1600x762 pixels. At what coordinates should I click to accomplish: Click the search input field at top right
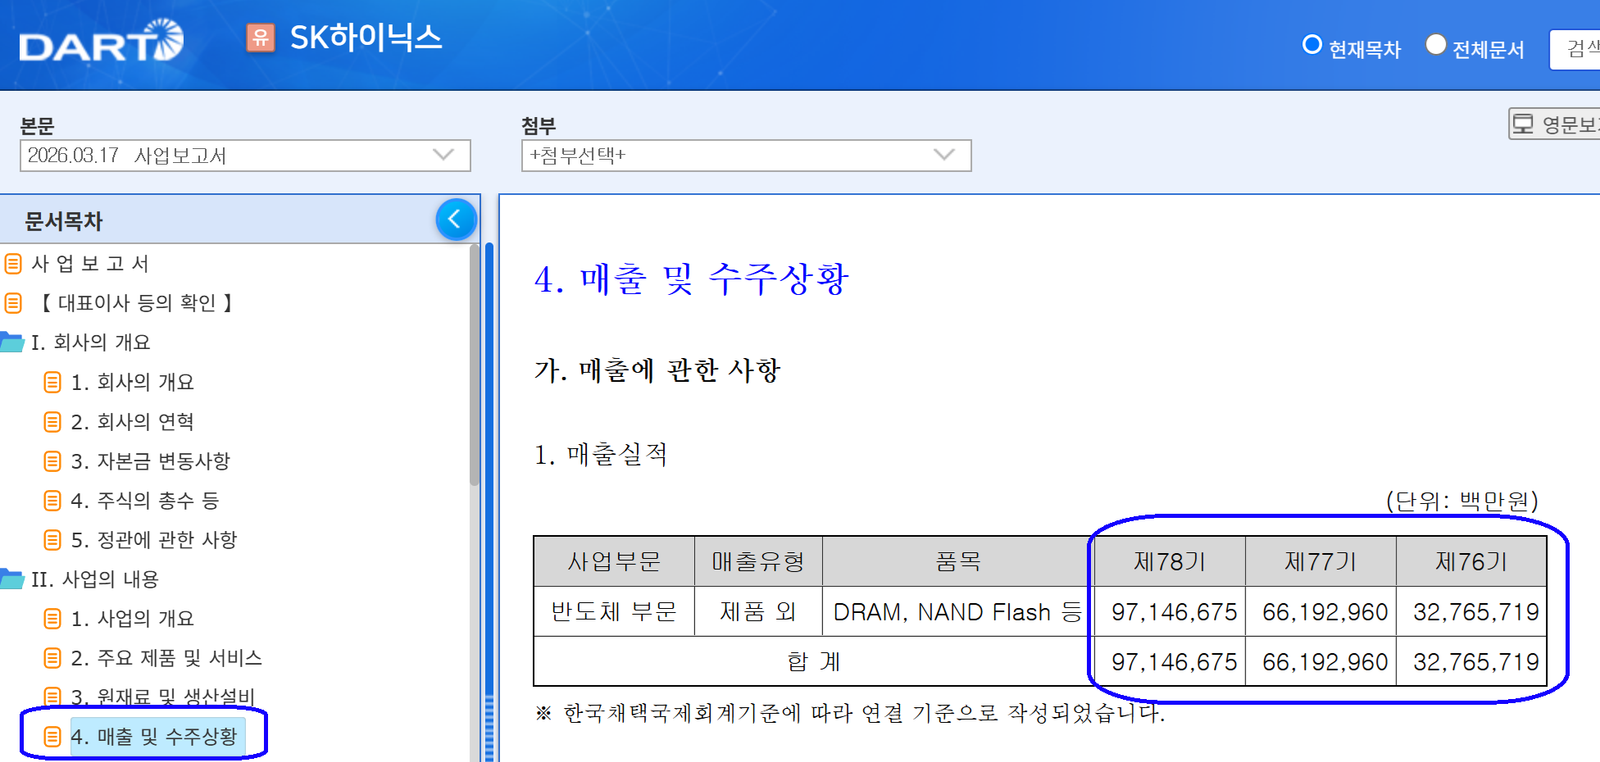pyautogui.click(x=1575, y=49)
